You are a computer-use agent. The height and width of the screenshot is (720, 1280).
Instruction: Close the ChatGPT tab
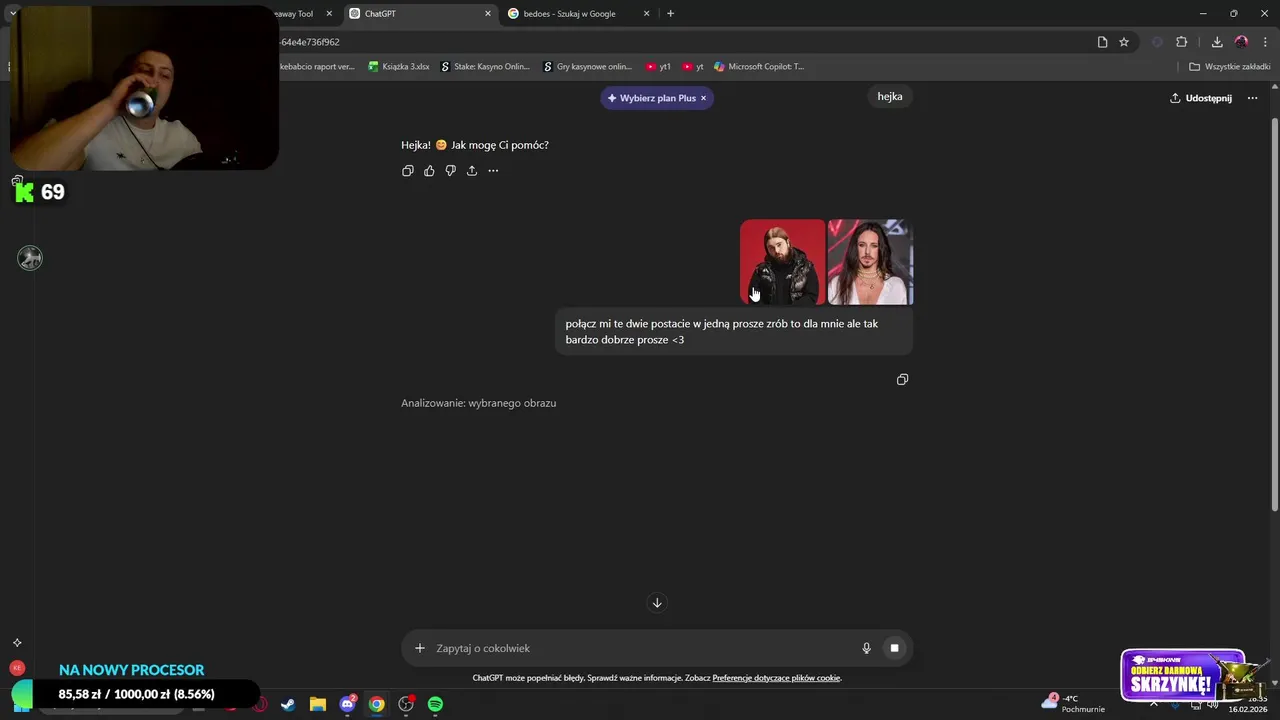[488, 14]
